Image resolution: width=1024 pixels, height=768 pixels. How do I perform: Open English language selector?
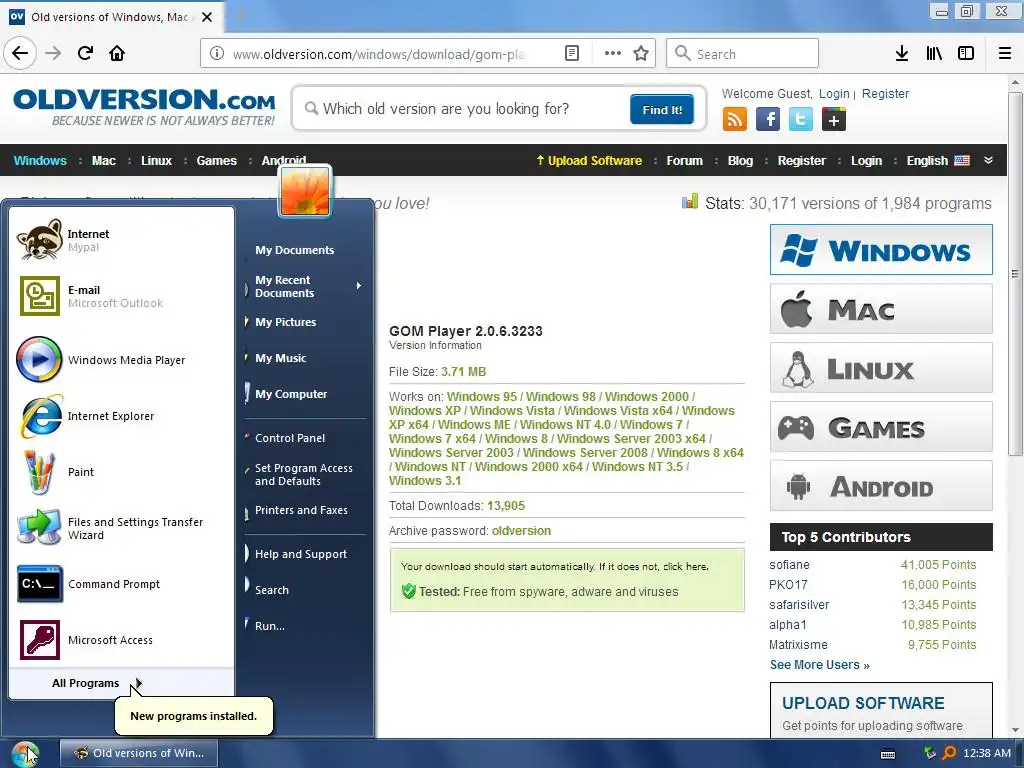click(x=938, y=160)
